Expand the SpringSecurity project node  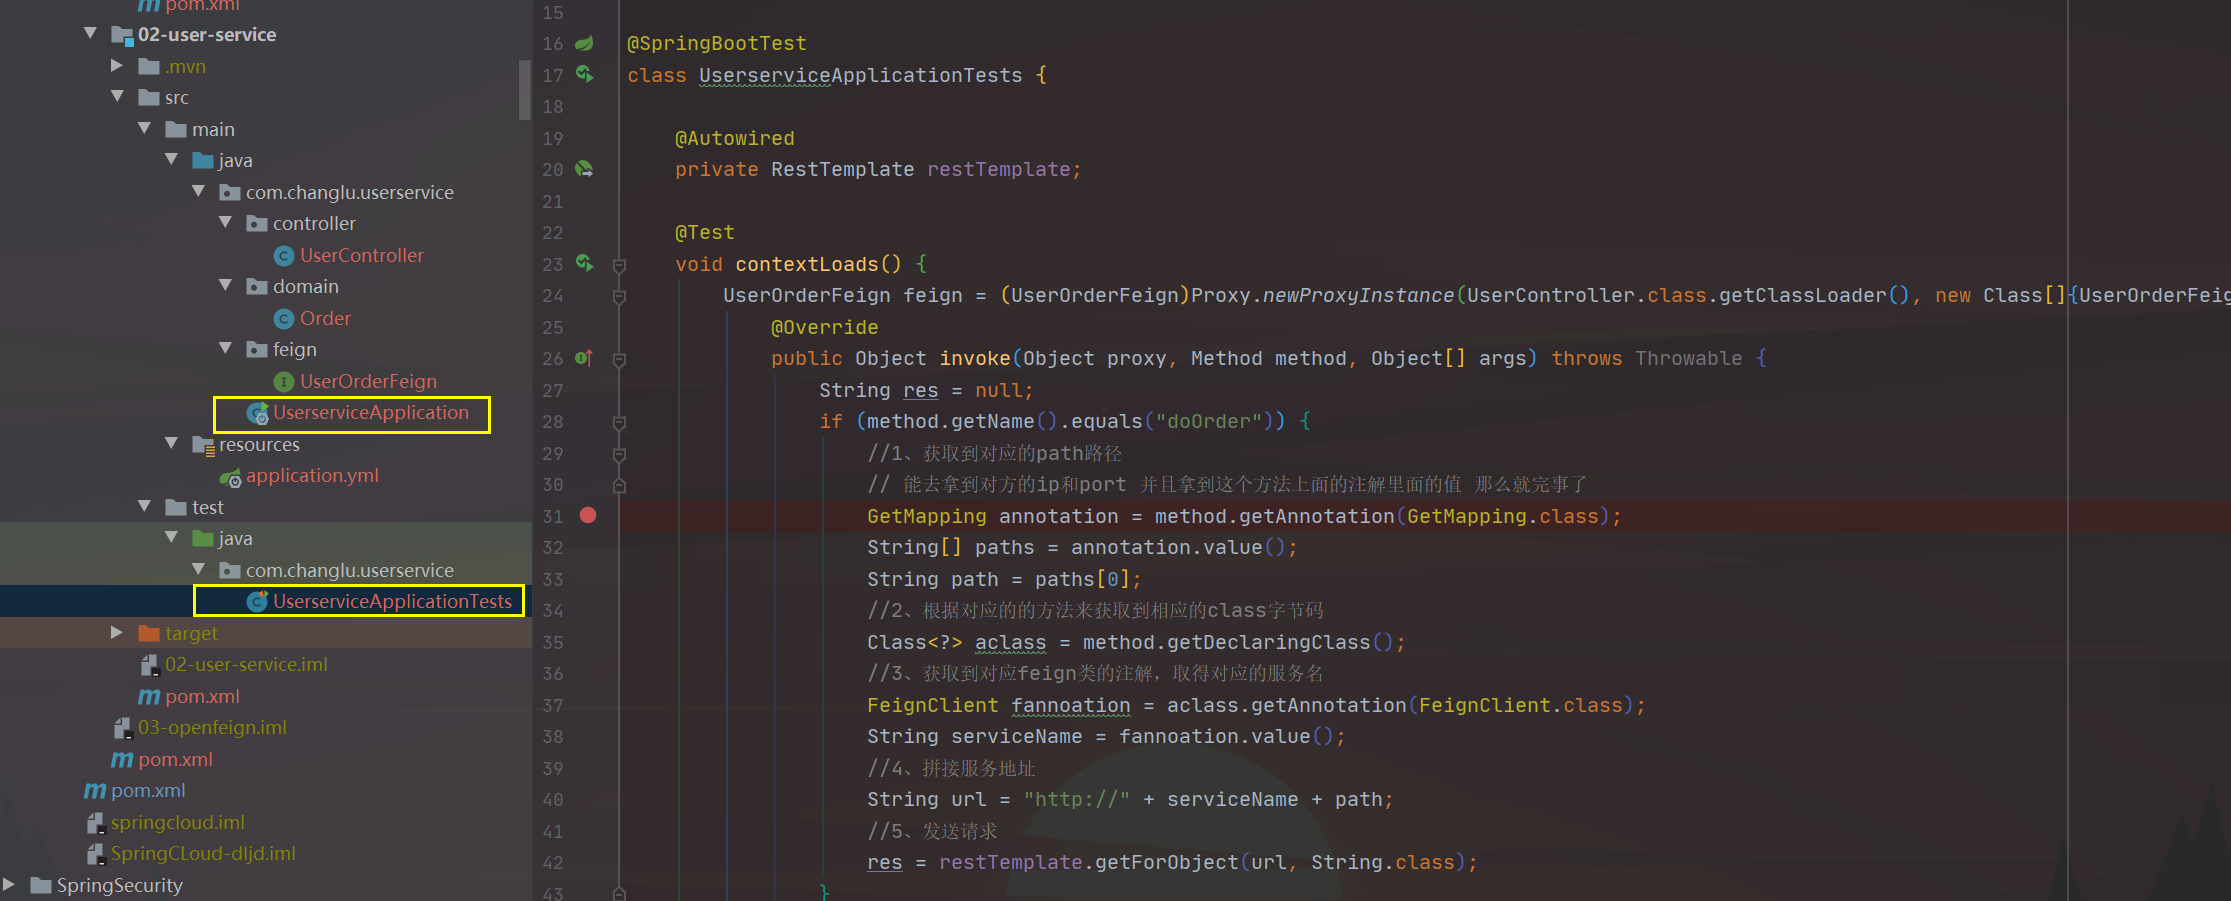pos(9,885)
